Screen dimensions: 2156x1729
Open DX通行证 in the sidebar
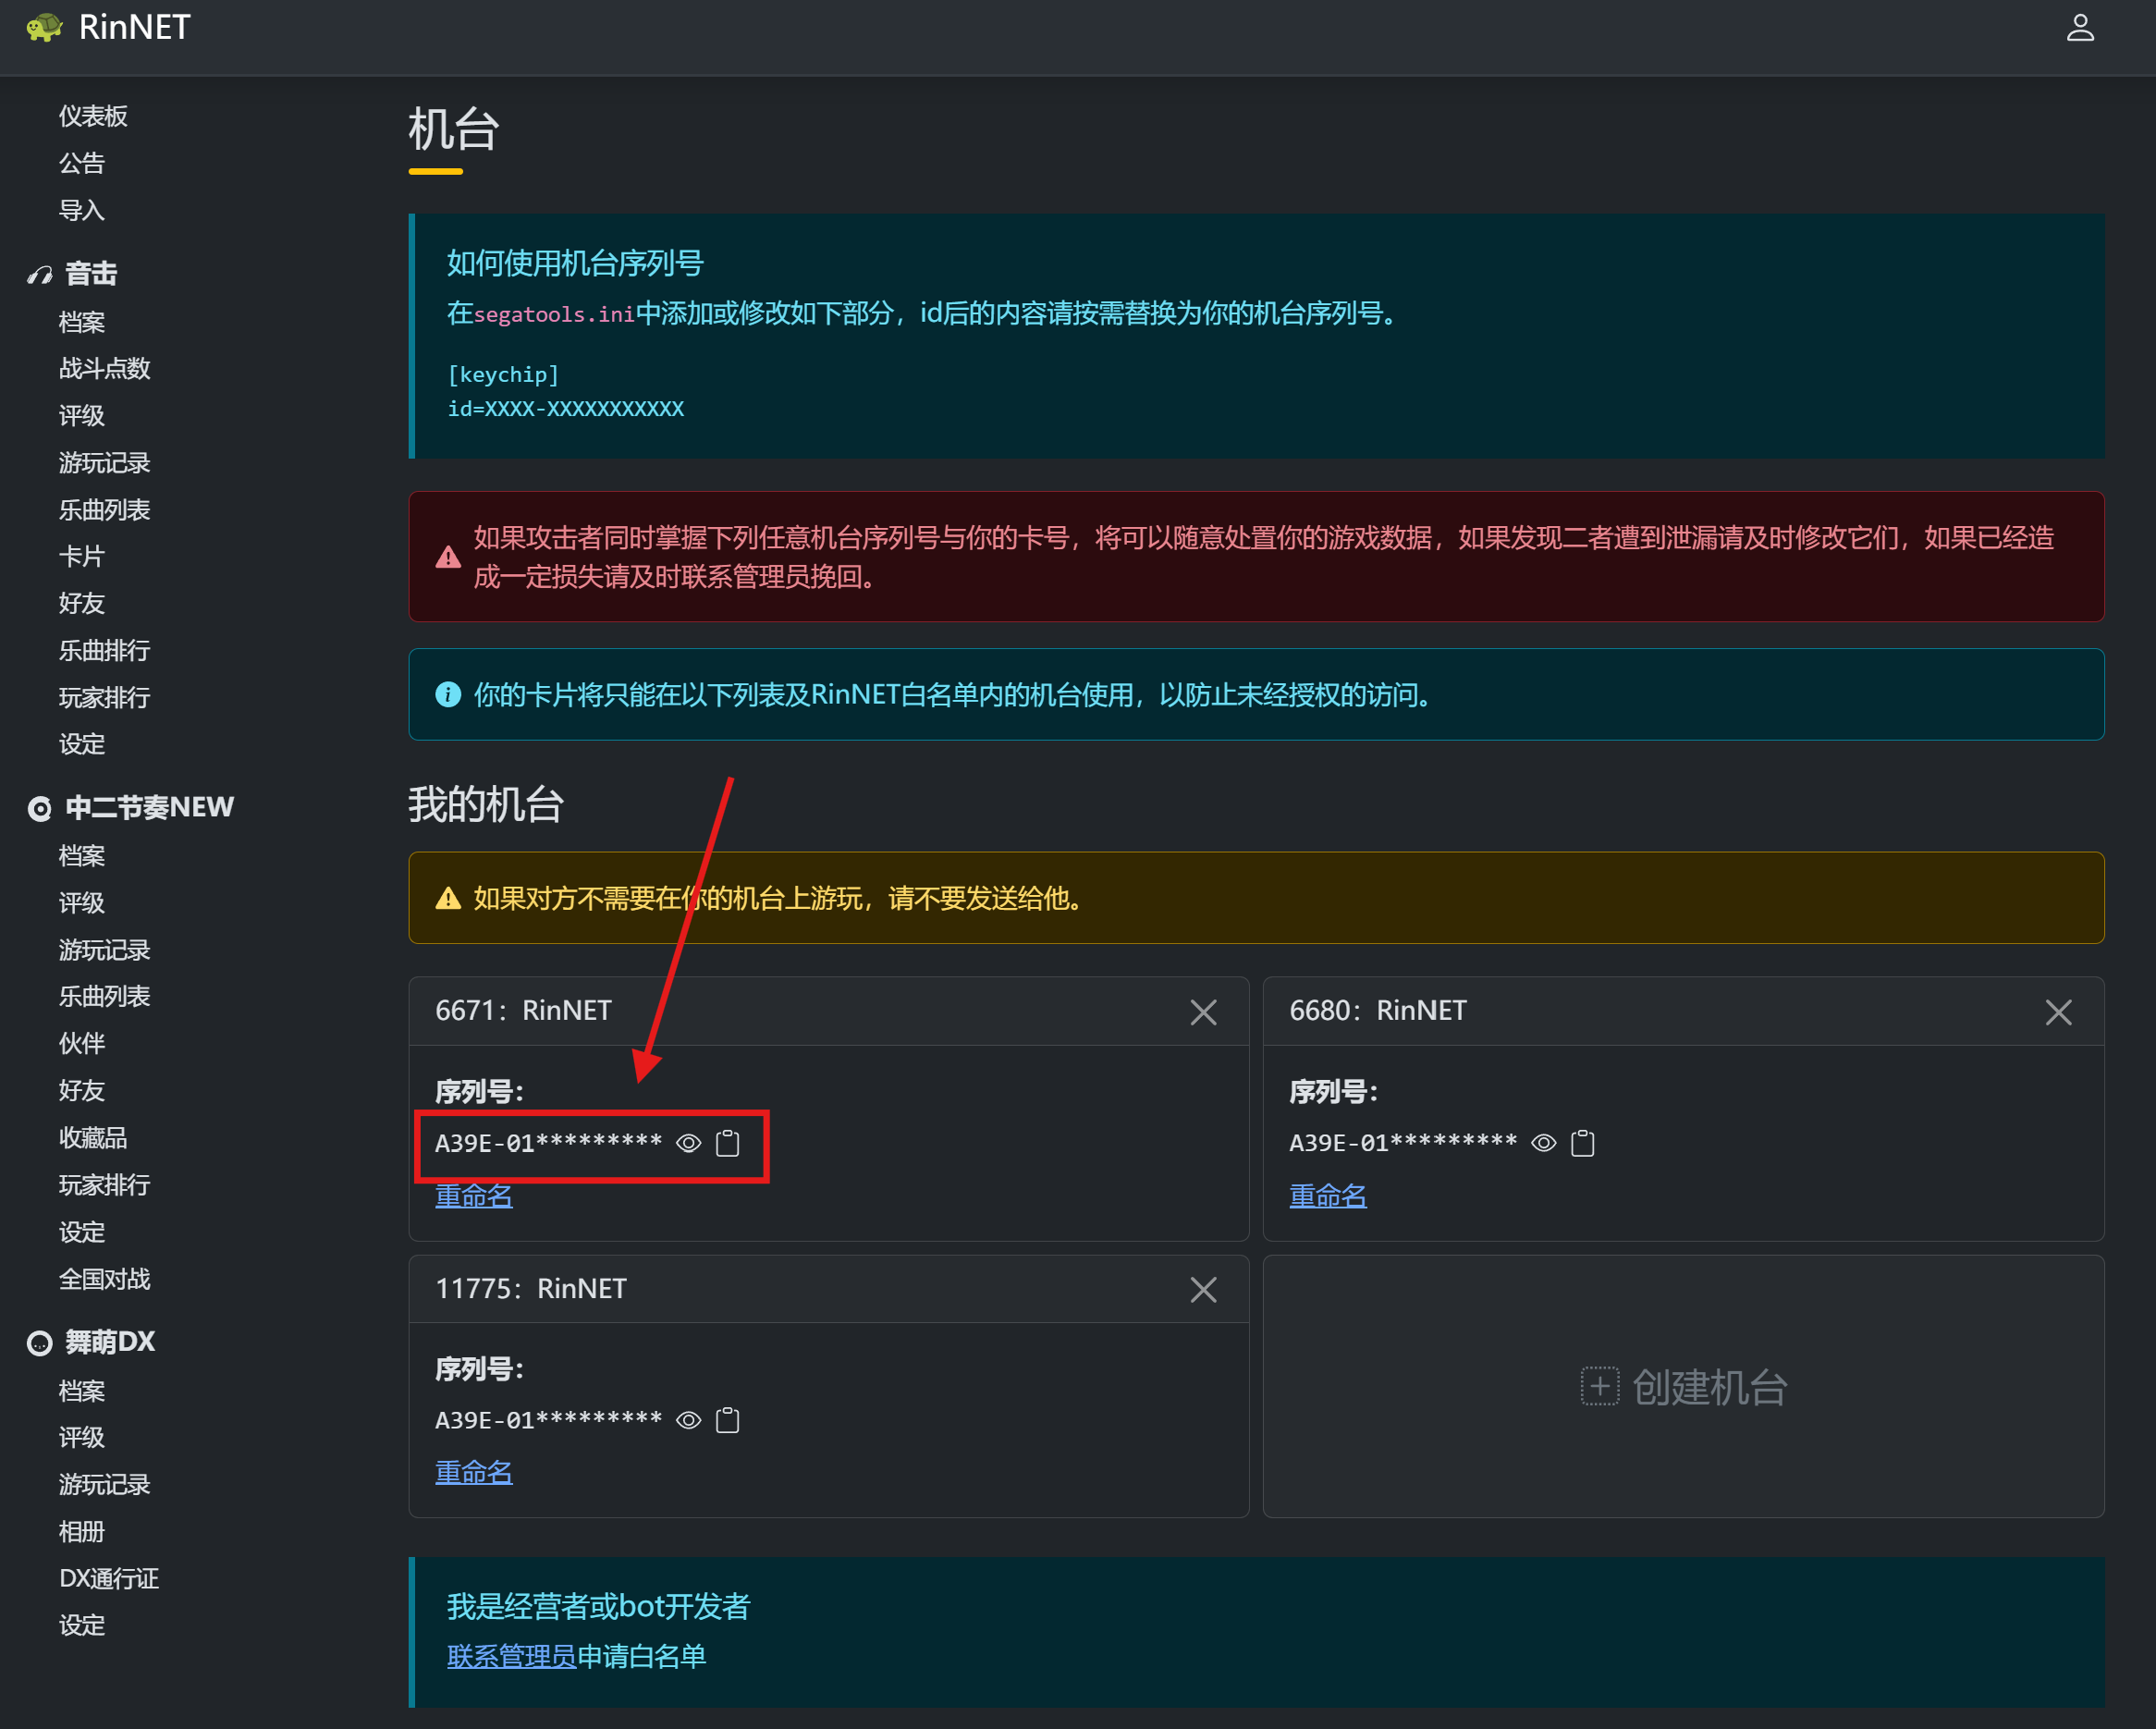[x=108, y=1578]
